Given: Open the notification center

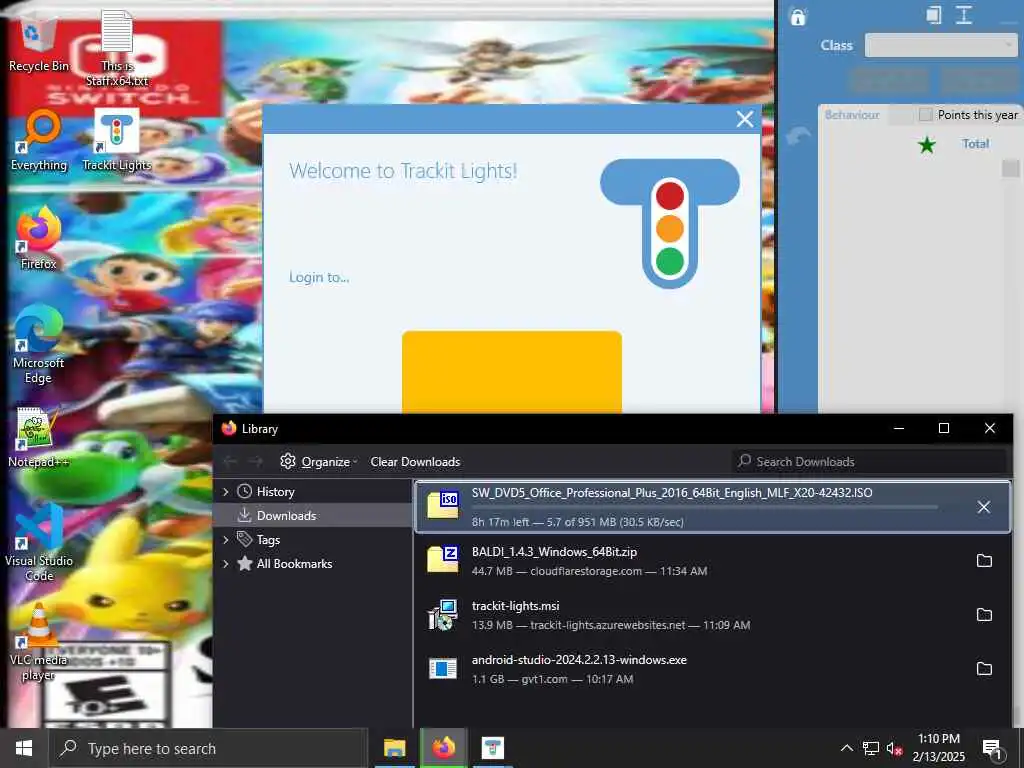Looking at the screenshot, I should point(992,750).
